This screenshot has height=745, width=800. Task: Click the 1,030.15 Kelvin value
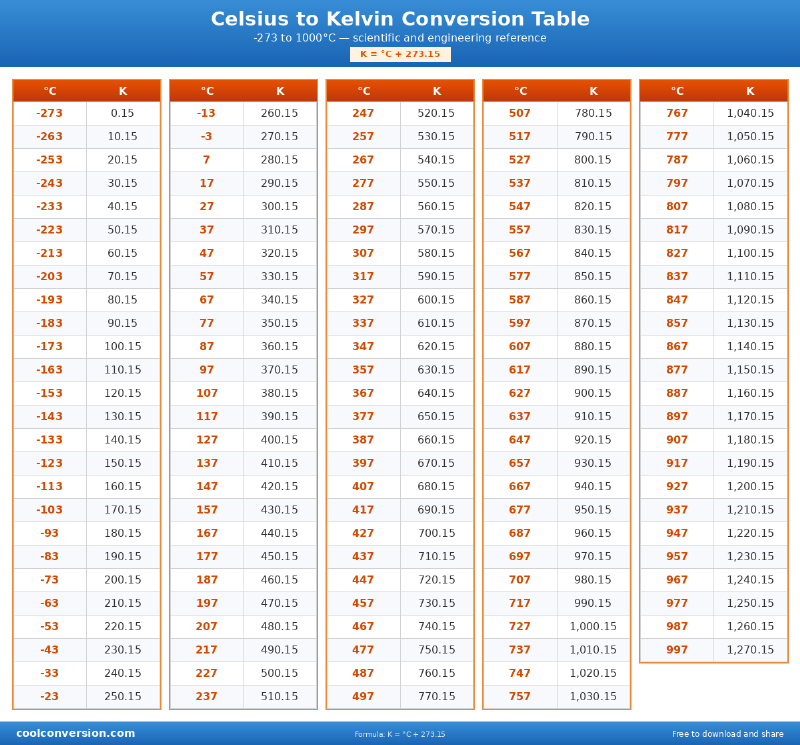pos(593,697)
